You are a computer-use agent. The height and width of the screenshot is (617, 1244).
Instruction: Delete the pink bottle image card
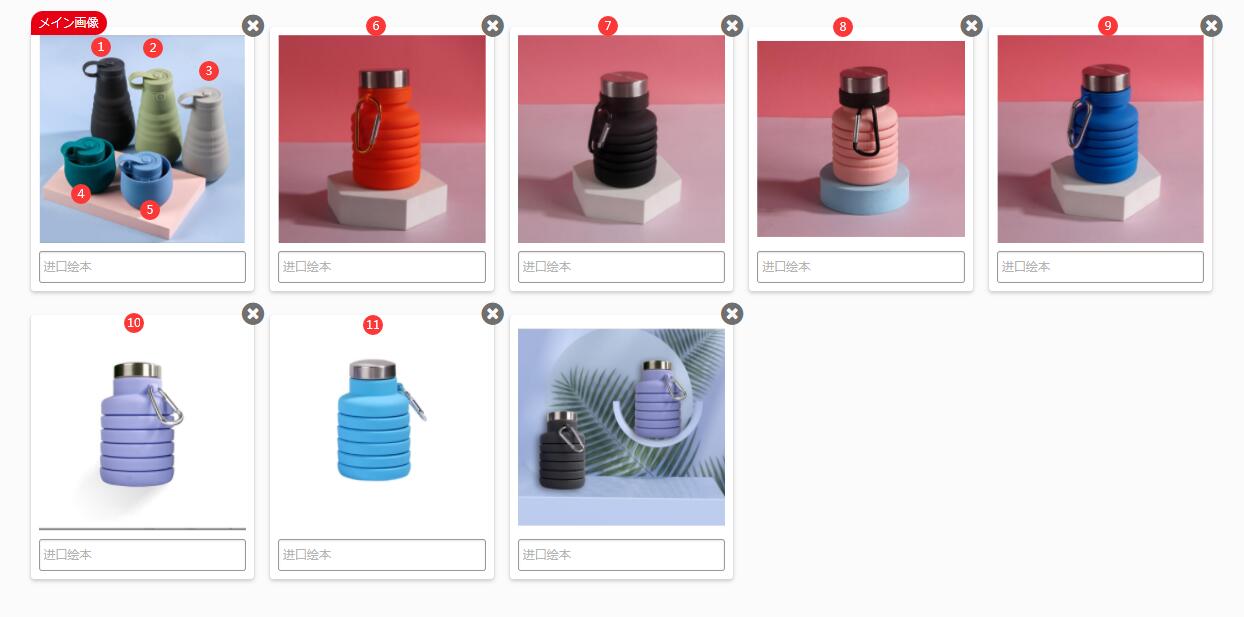click(971, 26)
